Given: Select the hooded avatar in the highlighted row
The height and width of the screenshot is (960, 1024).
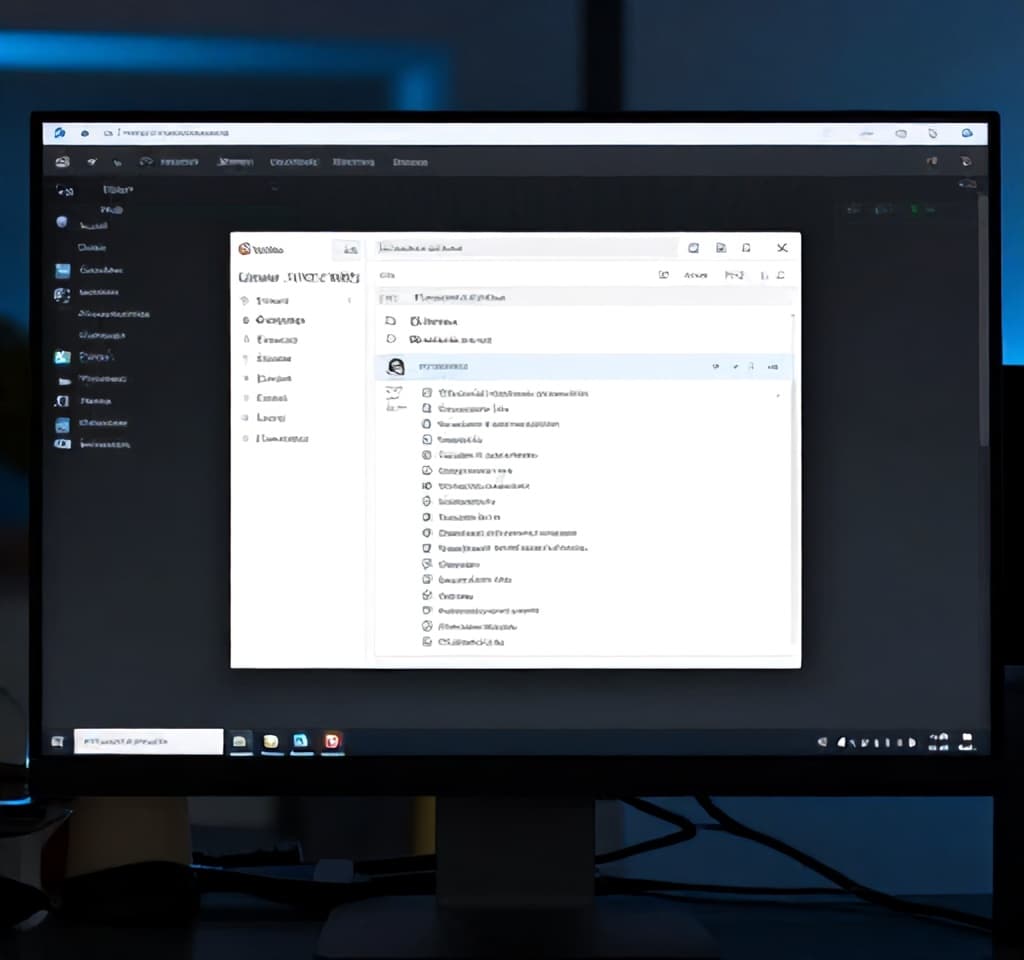Looking at the screenshot, I should [396, 367].
